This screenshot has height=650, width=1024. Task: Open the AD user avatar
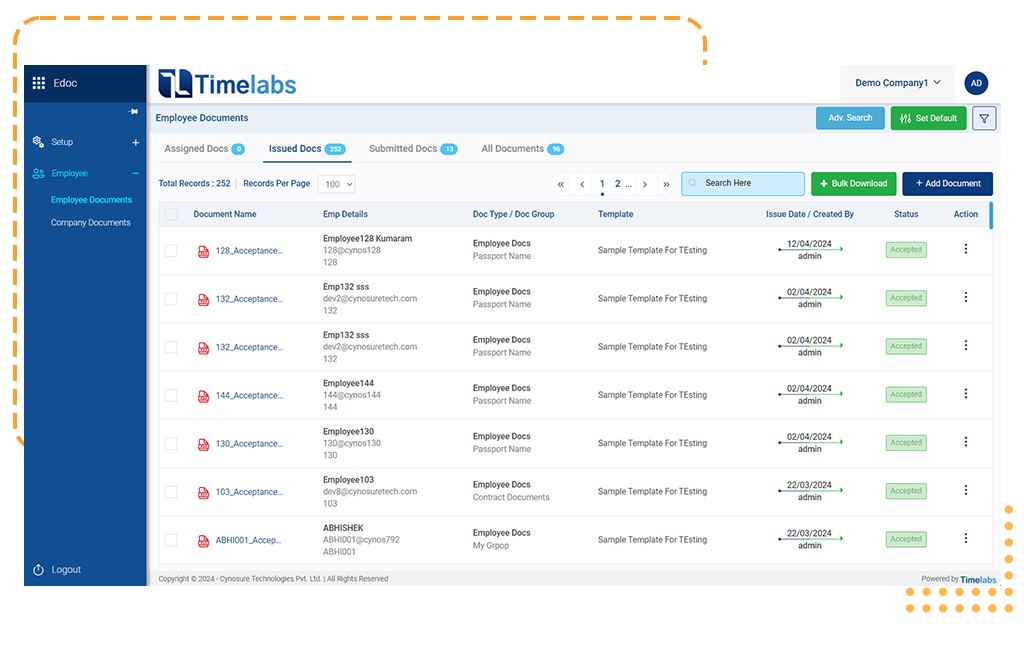point(976,83)
